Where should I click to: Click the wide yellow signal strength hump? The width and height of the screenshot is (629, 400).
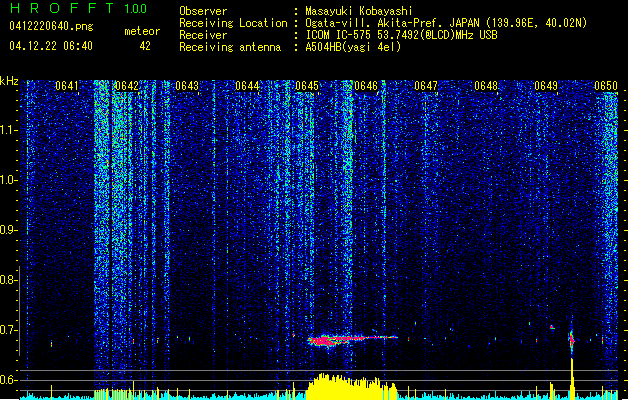(x=352, y=386)
